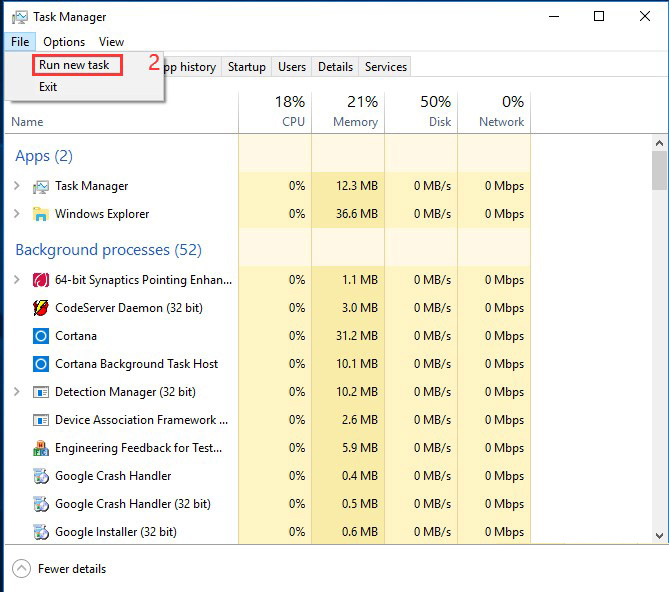
Task: Click the Cortana Background Task Host icon
Action: click(x=41, y=364)
